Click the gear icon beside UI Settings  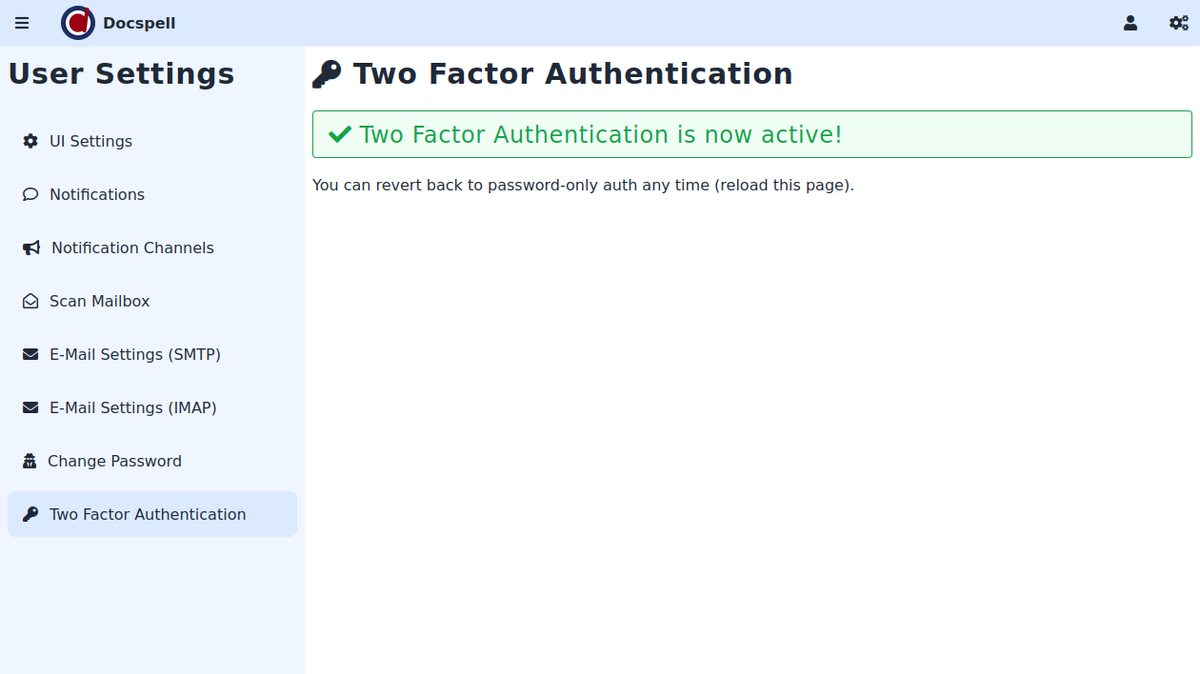30,141
